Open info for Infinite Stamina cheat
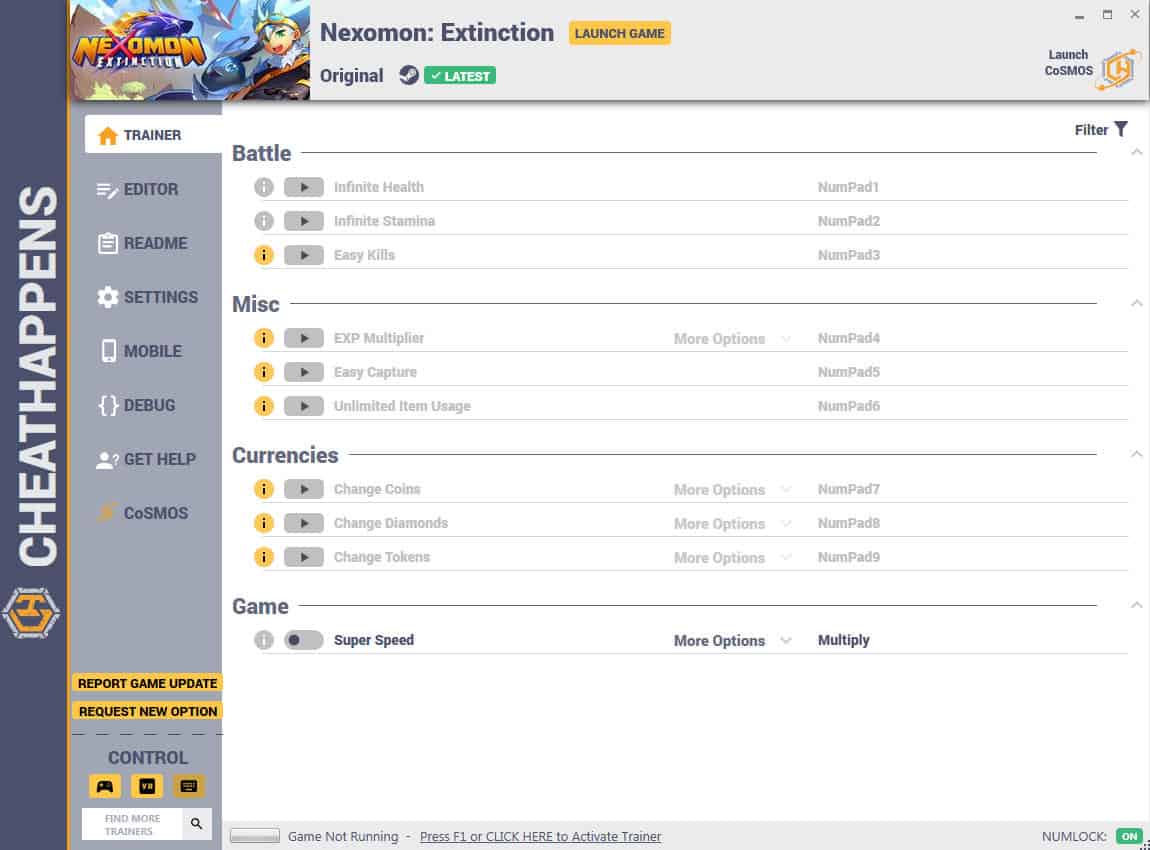 263,221
